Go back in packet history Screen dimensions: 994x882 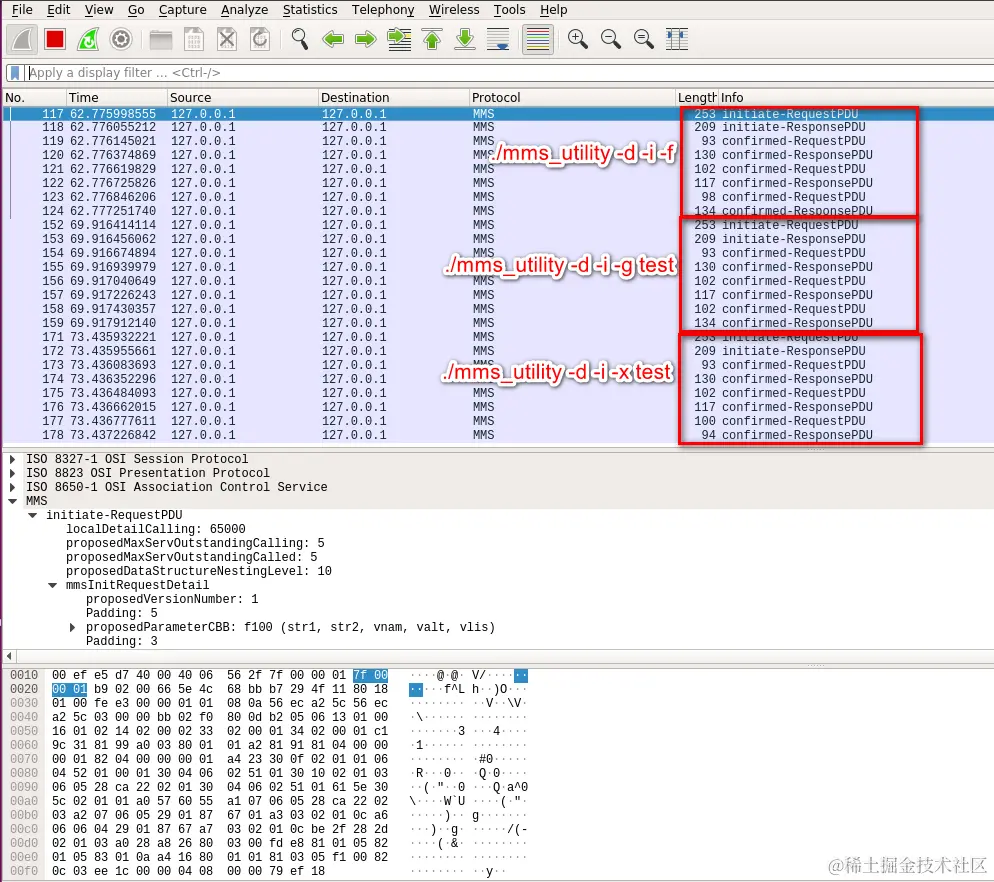[333, 39]
